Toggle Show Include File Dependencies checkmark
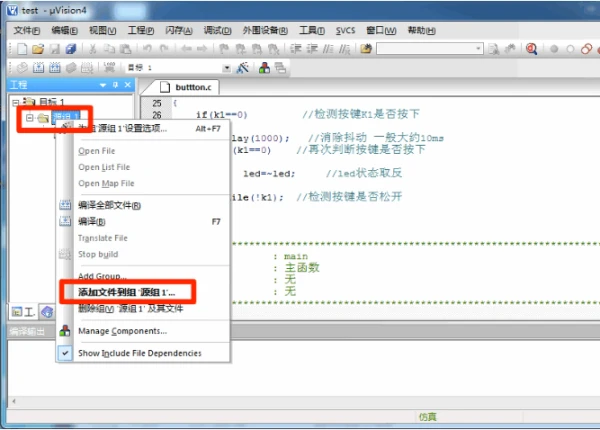 click(65, 353)
